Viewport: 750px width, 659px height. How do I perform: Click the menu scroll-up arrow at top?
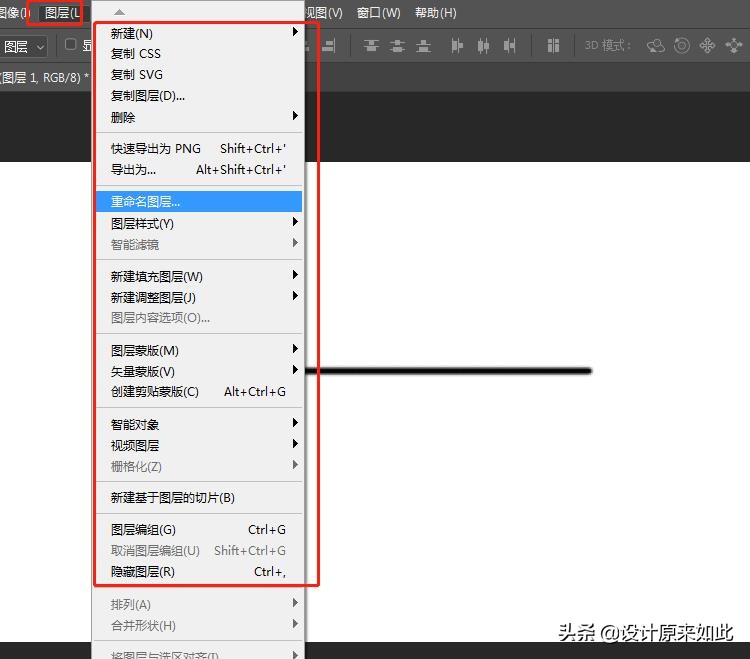coord(120,12)
